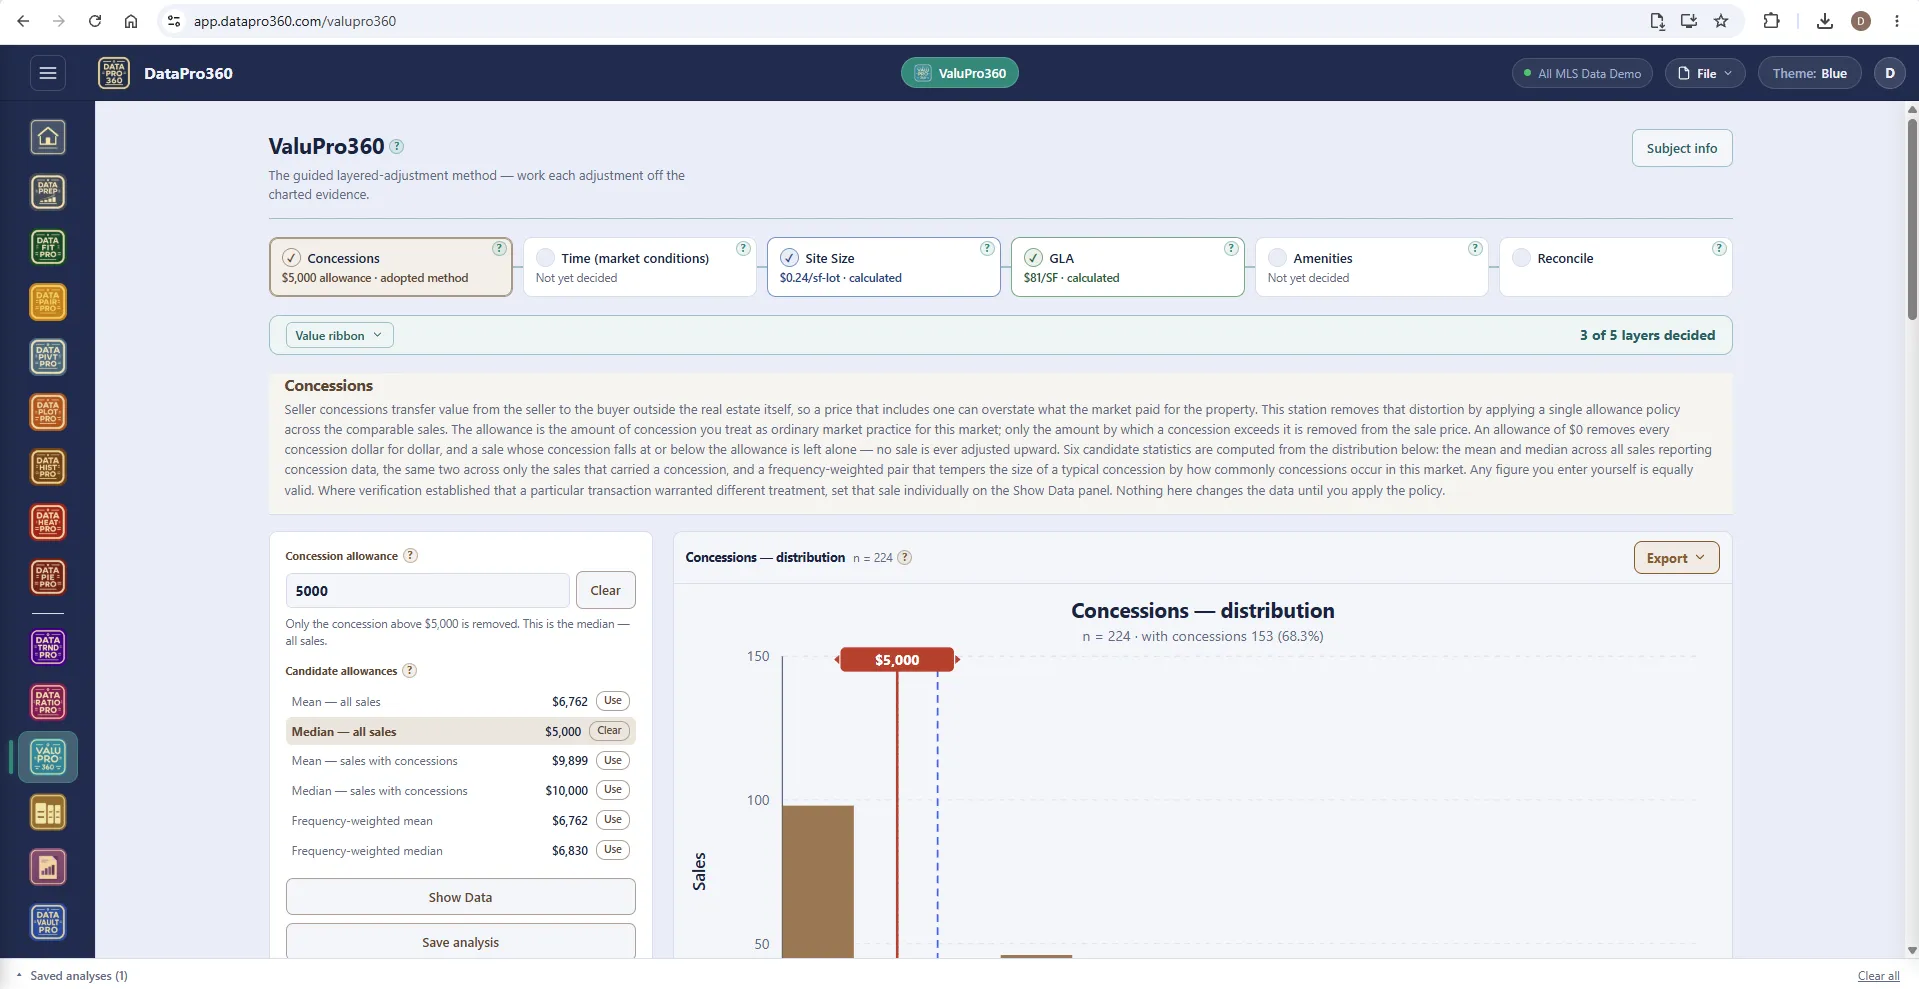This screenshot has height=989, width=1919.
Task: Open help icon next to ValuPro360 title
Action: (397, 147)
